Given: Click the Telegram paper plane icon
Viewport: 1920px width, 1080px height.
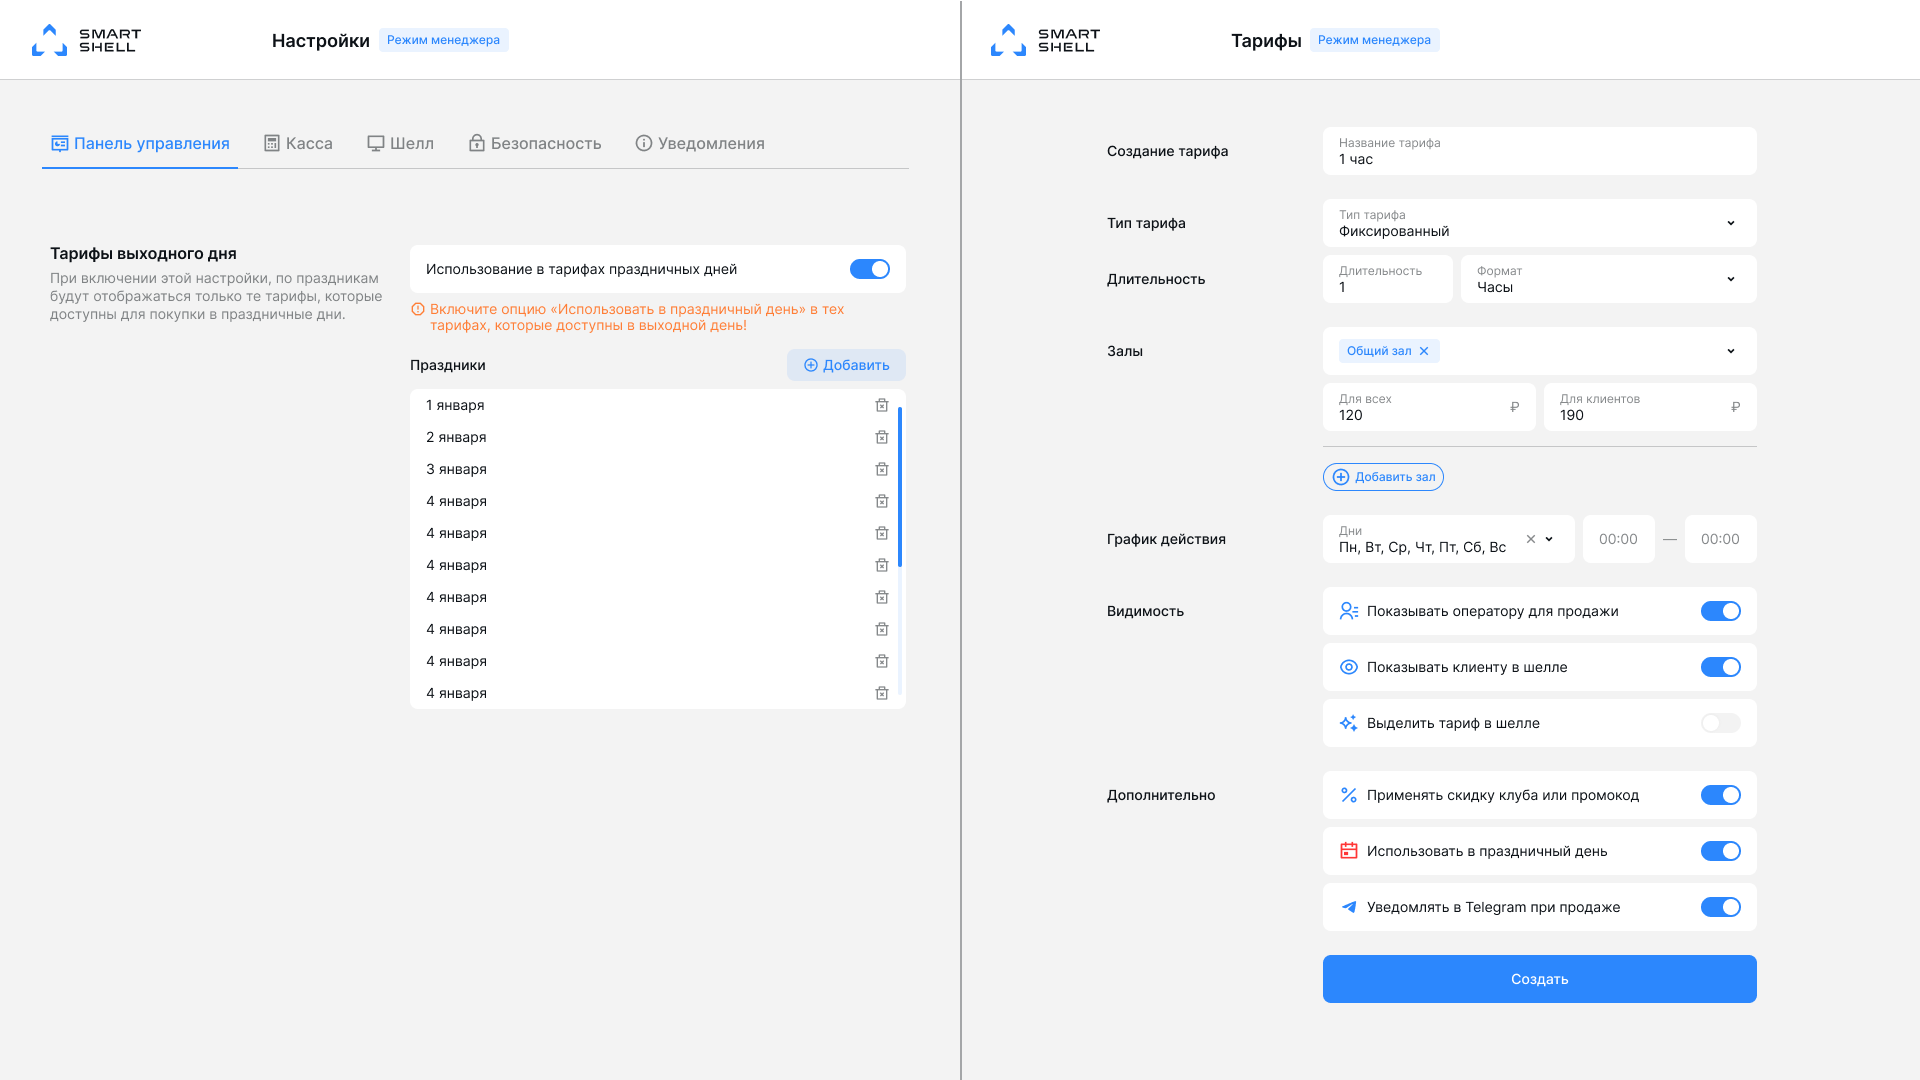Looking at the screenshot, I should click(x=1349, y=907).
